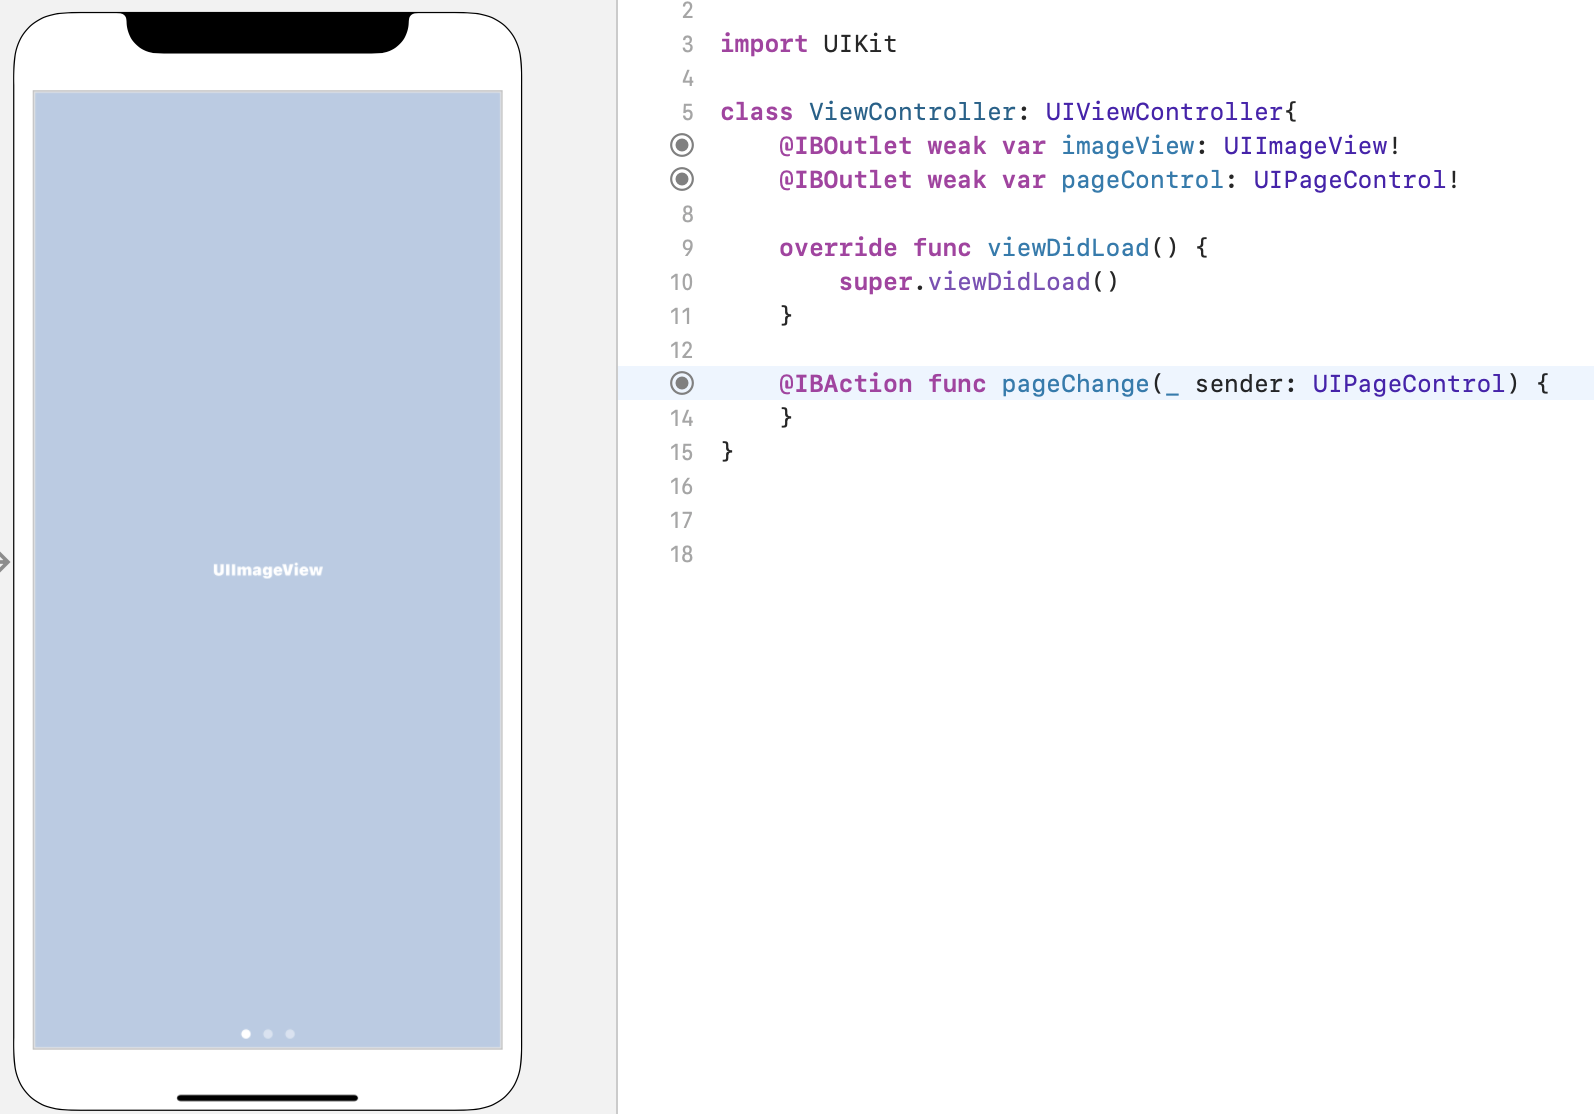Viewport: 1594px width, 1114px height.
Task: Click the storyboard entry point arrow
Action: pyautogui.click(x=5, y=562)
